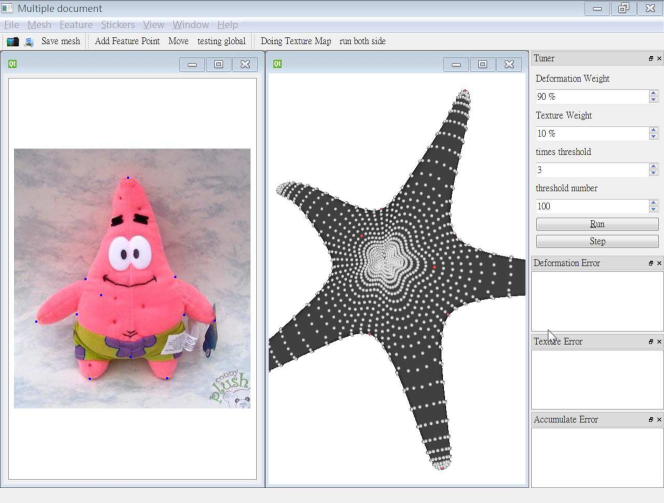The height and width of the screenshot is (503, 664).
Task: Increase Texture Weight with up arrow
Action: pos(653,130)
